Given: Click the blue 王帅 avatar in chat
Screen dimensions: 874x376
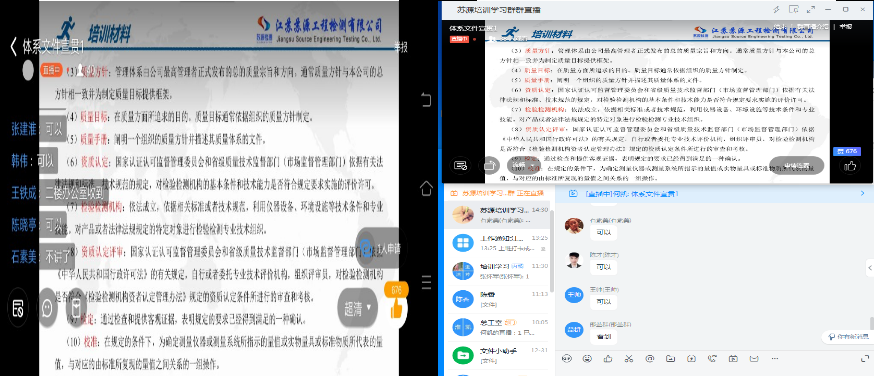Looking at the screenshot, I should (574, 295).
